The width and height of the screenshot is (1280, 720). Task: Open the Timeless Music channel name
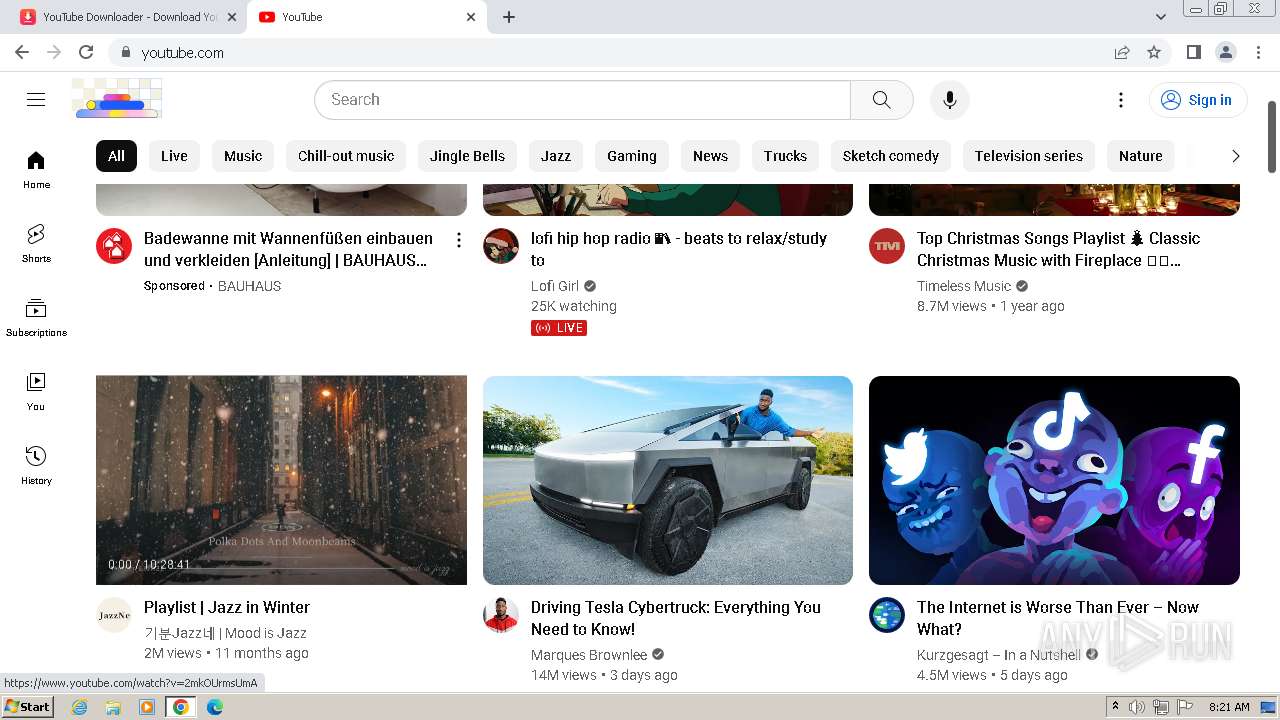[964, 286]
